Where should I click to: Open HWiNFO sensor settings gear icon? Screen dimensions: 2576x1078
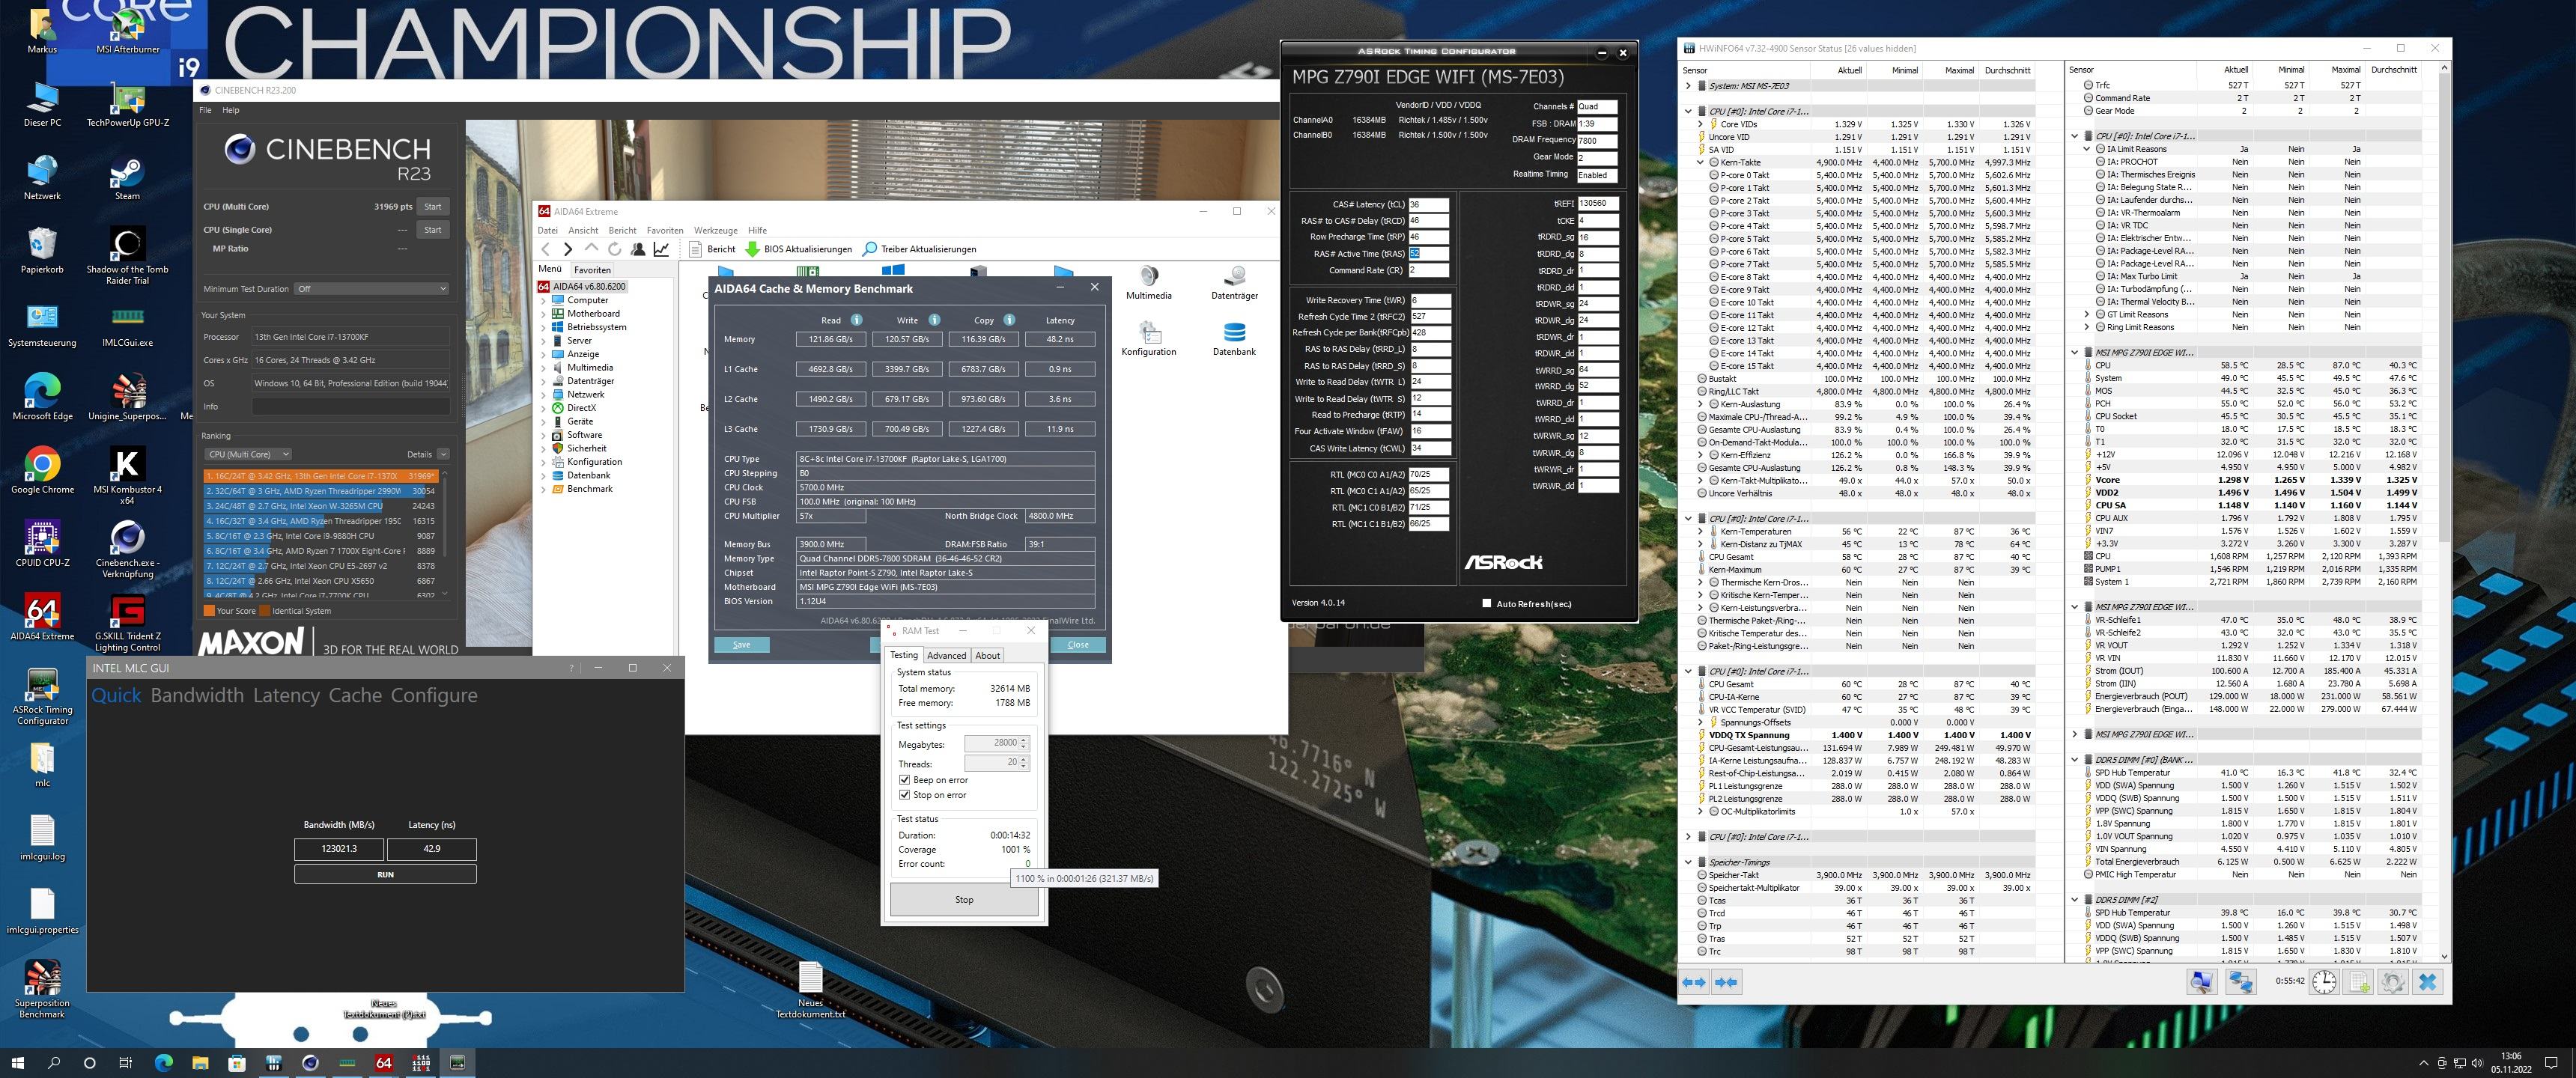pos(2392,982)
